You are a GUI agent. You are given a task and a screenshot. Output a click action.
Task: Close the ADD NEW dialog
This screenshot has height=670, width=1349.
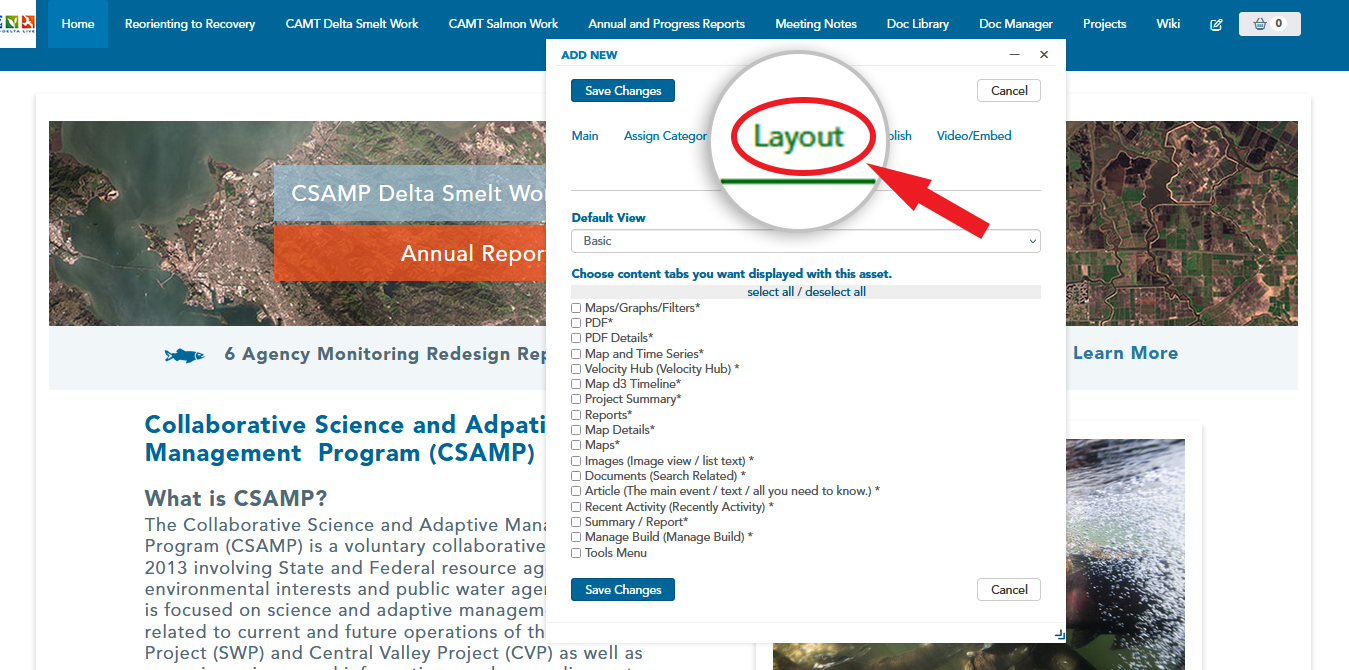pos(1044,55)
